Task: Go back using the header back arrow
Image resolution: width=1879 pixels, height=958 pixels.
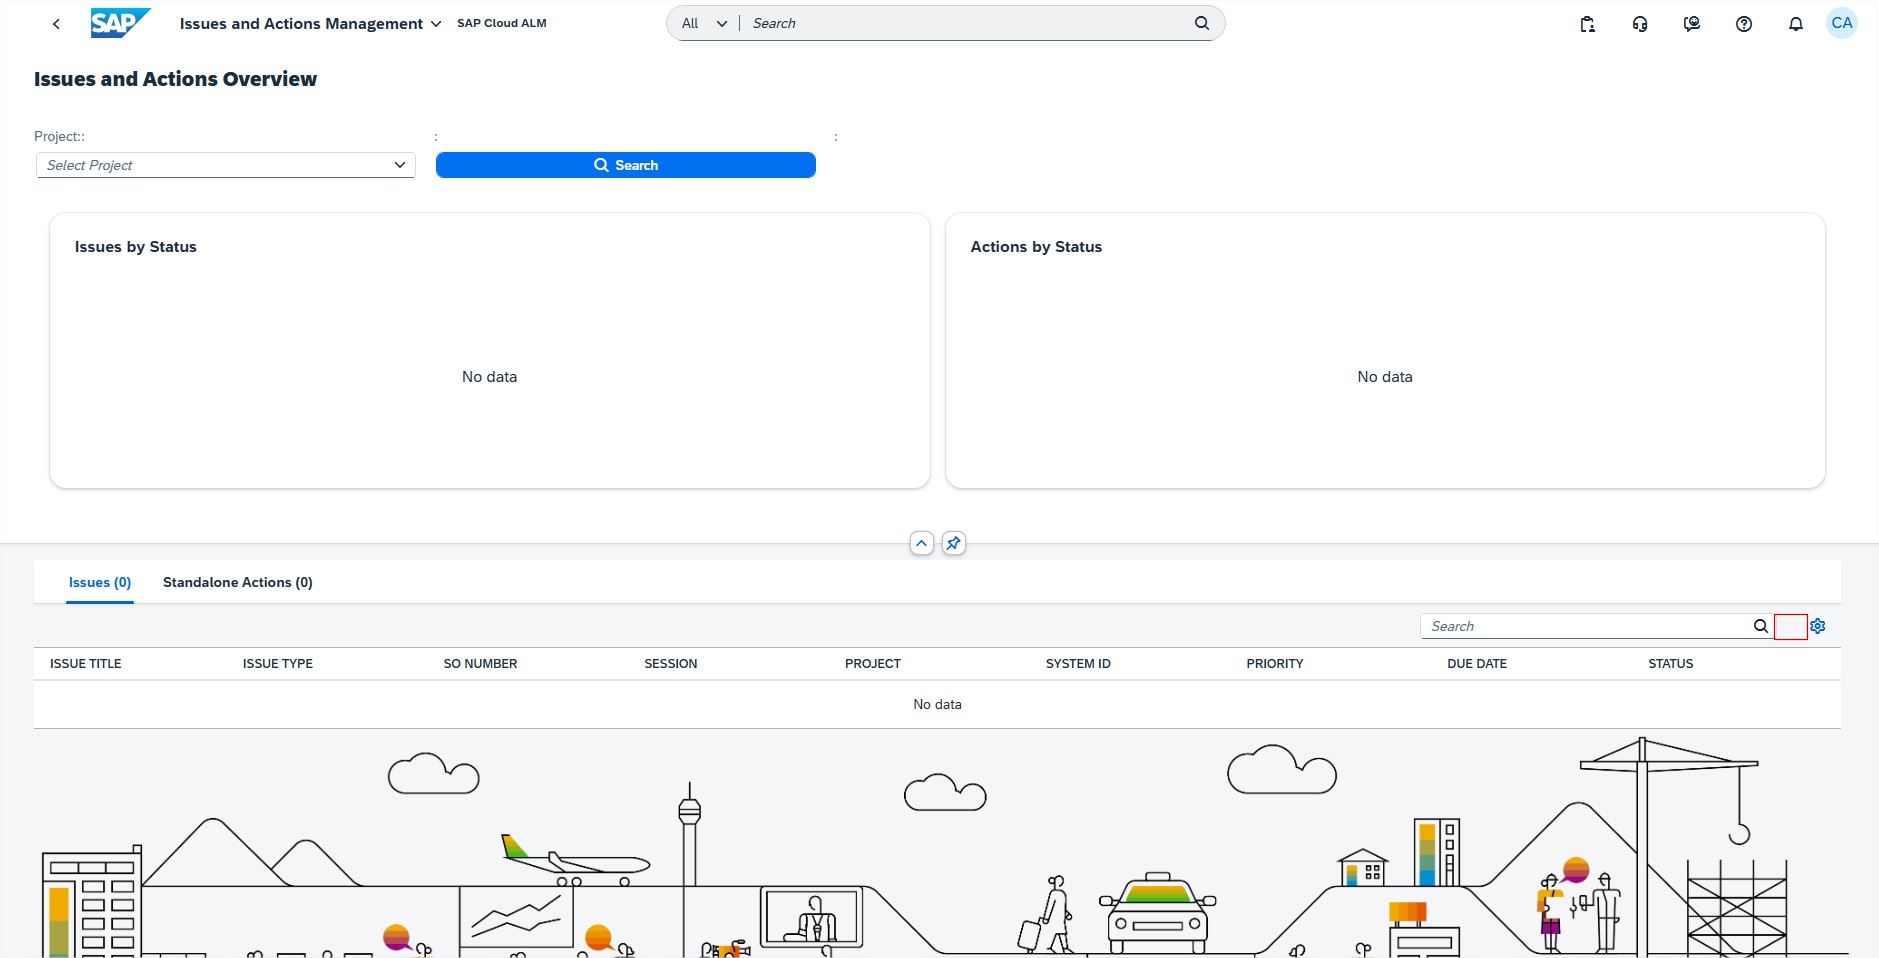Action: [56, 24]
